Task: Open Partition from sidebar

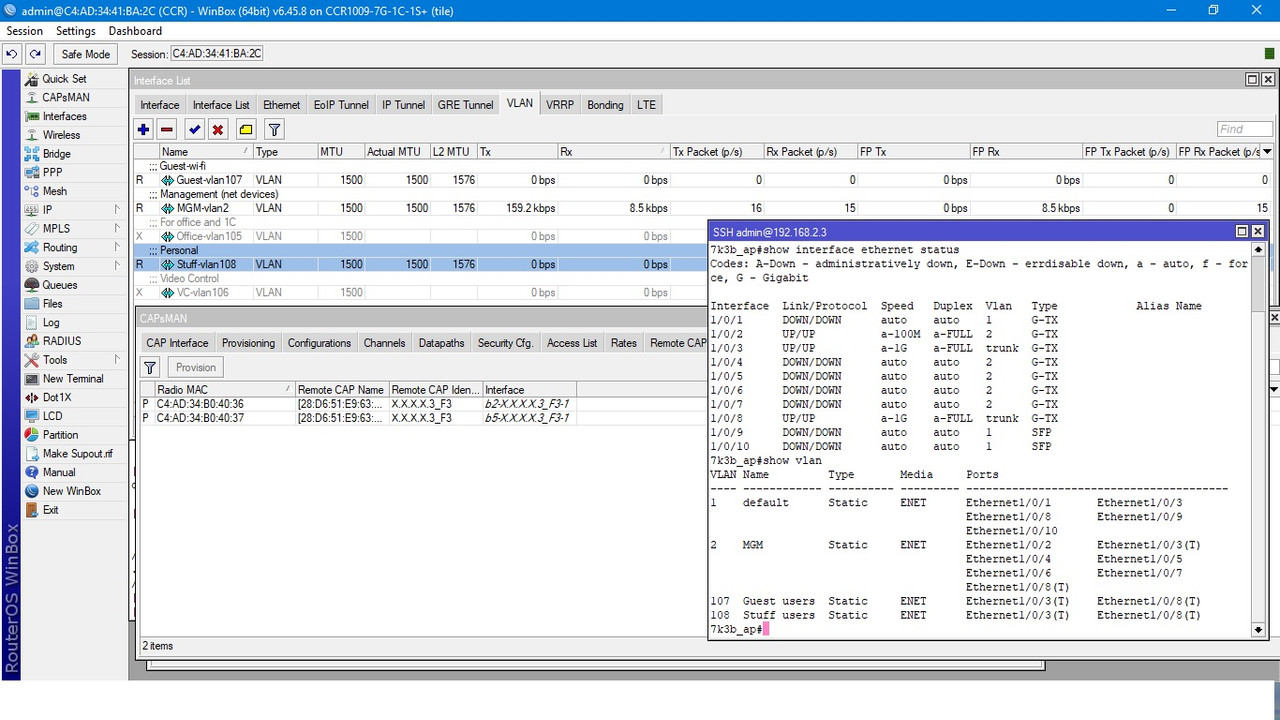Action: [x=60, y=435]
